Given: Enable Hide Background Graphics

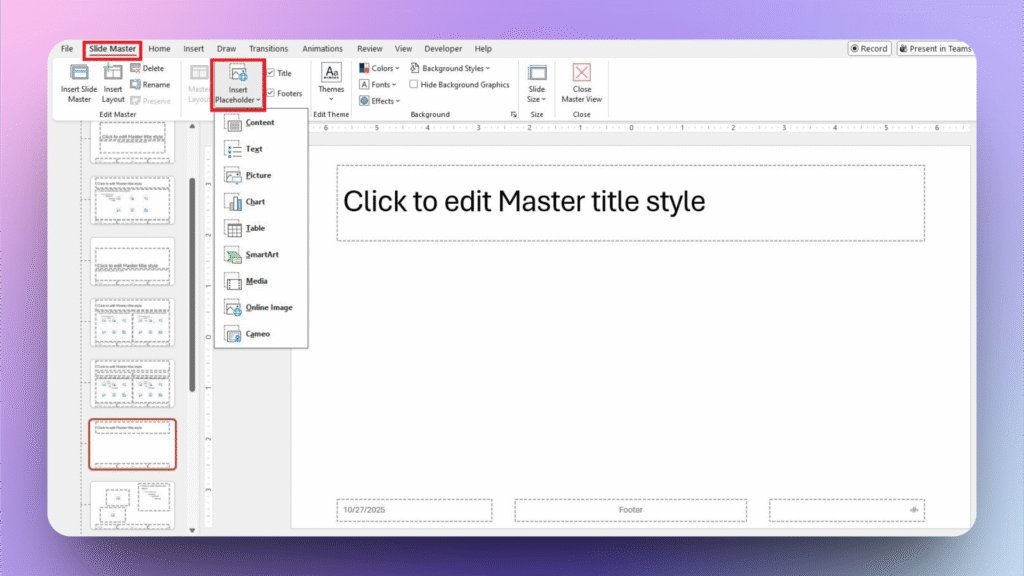Looking at the screenshot, I should (413, 84).
